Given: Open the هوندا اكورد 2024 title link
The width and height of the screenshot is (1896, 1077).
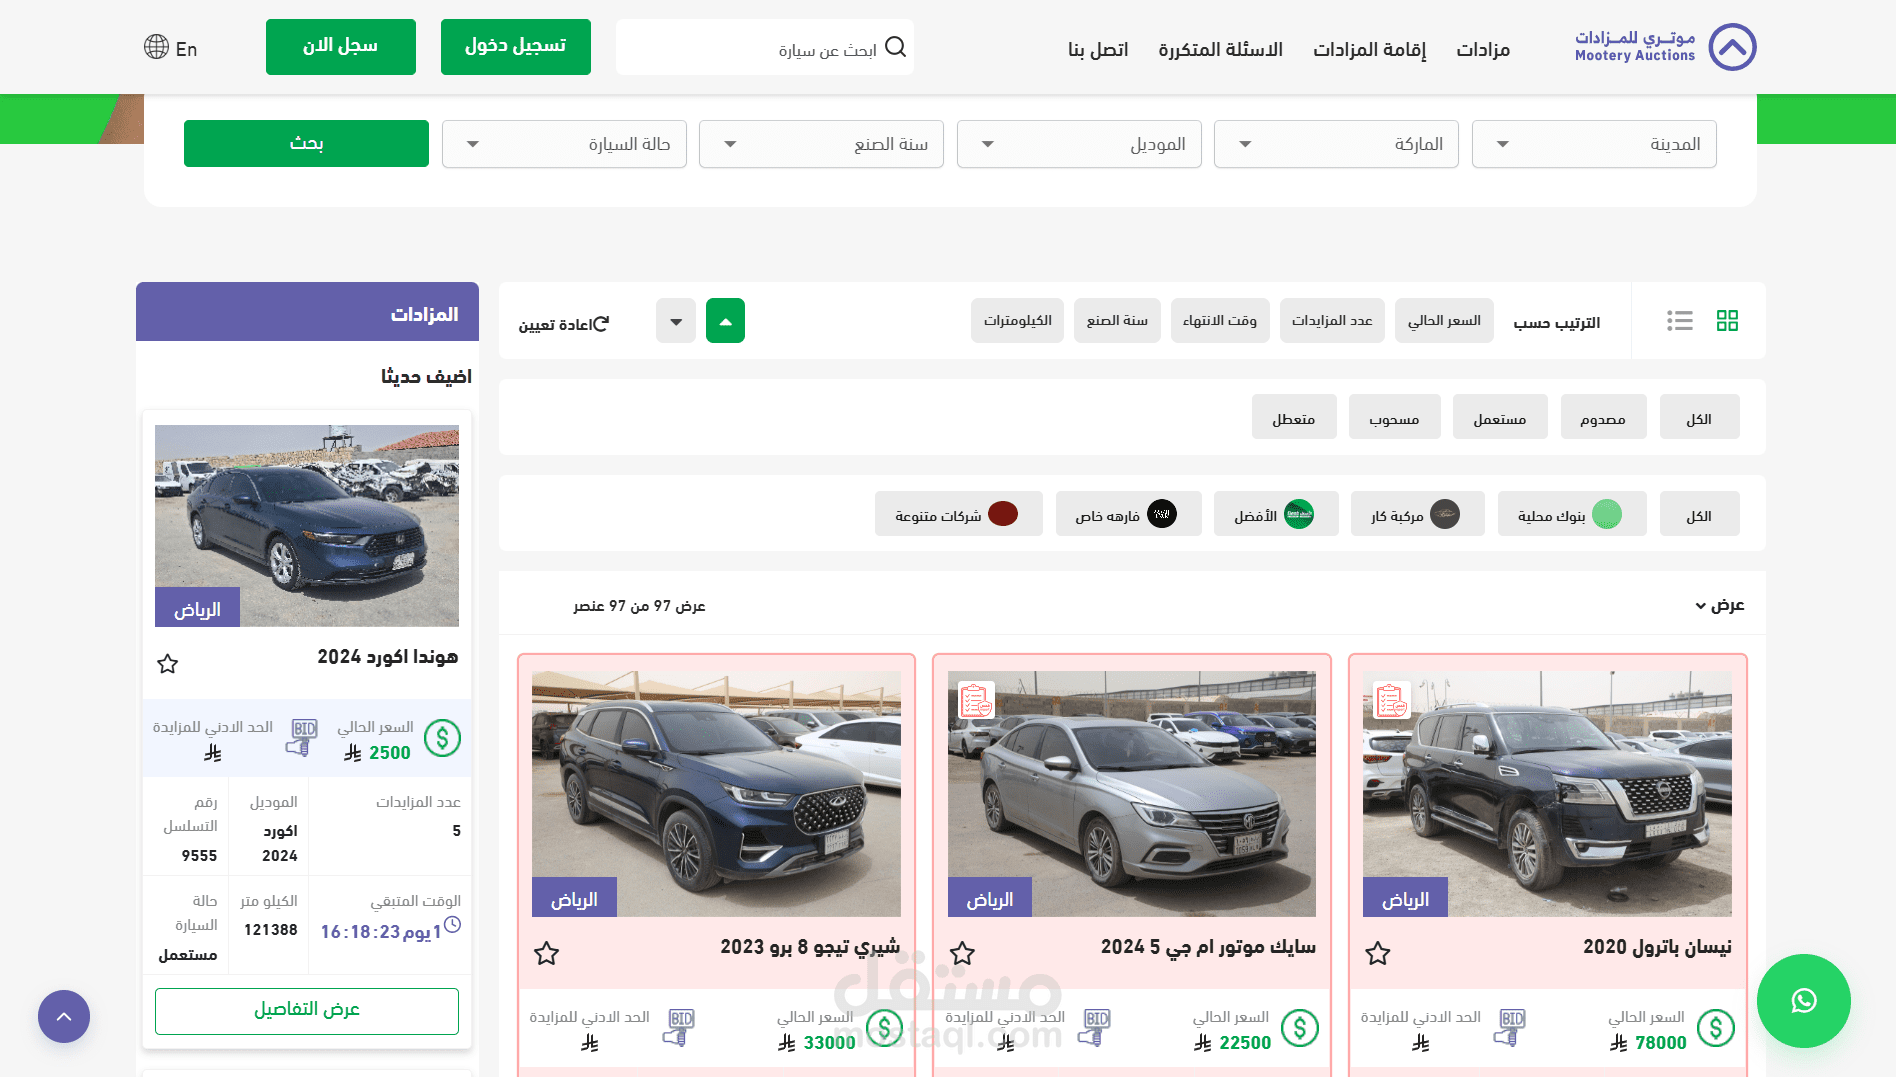Looking at the screenshot, I should pos(388,657).
